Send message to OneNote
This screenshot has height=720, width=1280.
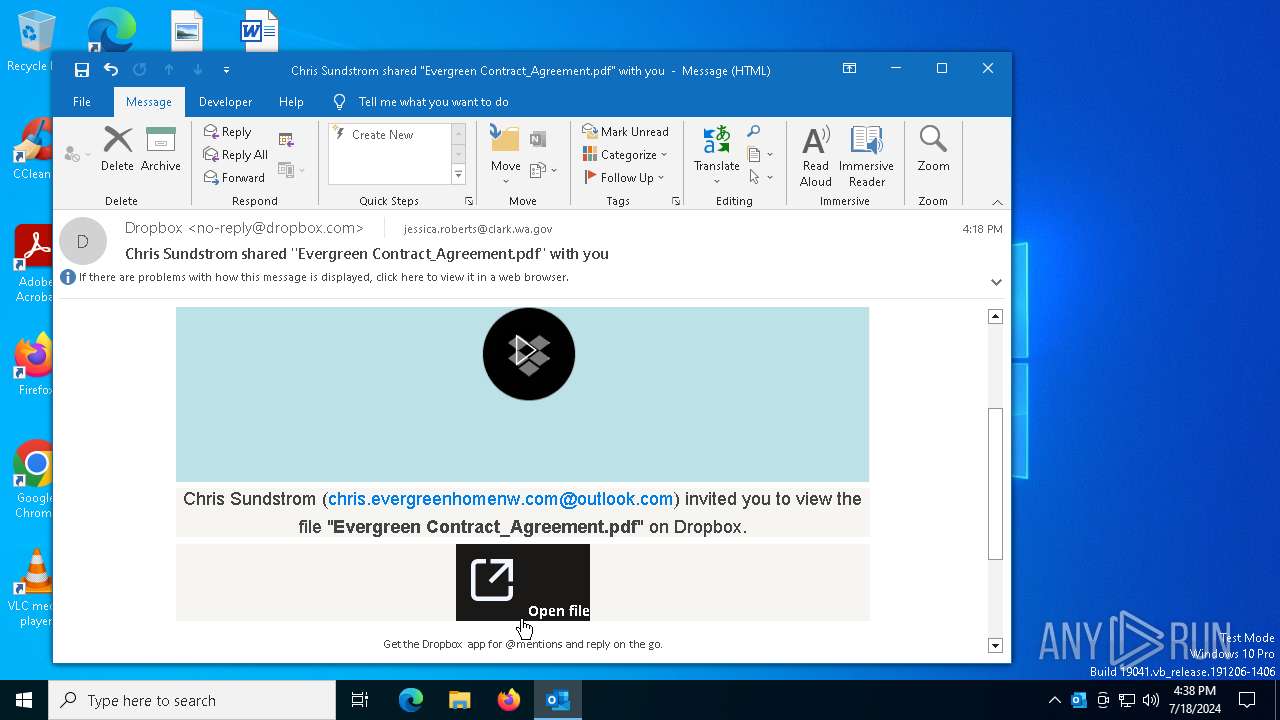[538, 139]
